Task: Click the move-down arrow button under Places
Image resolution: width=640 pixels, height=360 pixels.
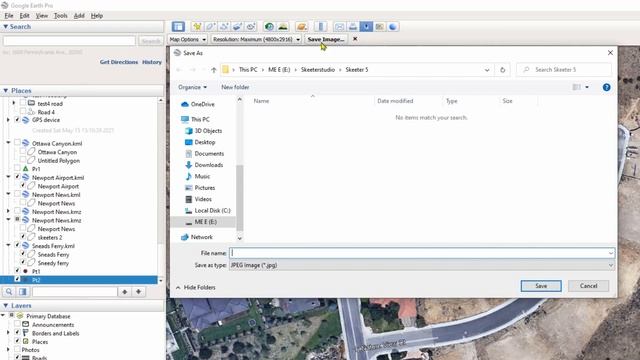Action: pyautogui.click(x=139, y=292)
